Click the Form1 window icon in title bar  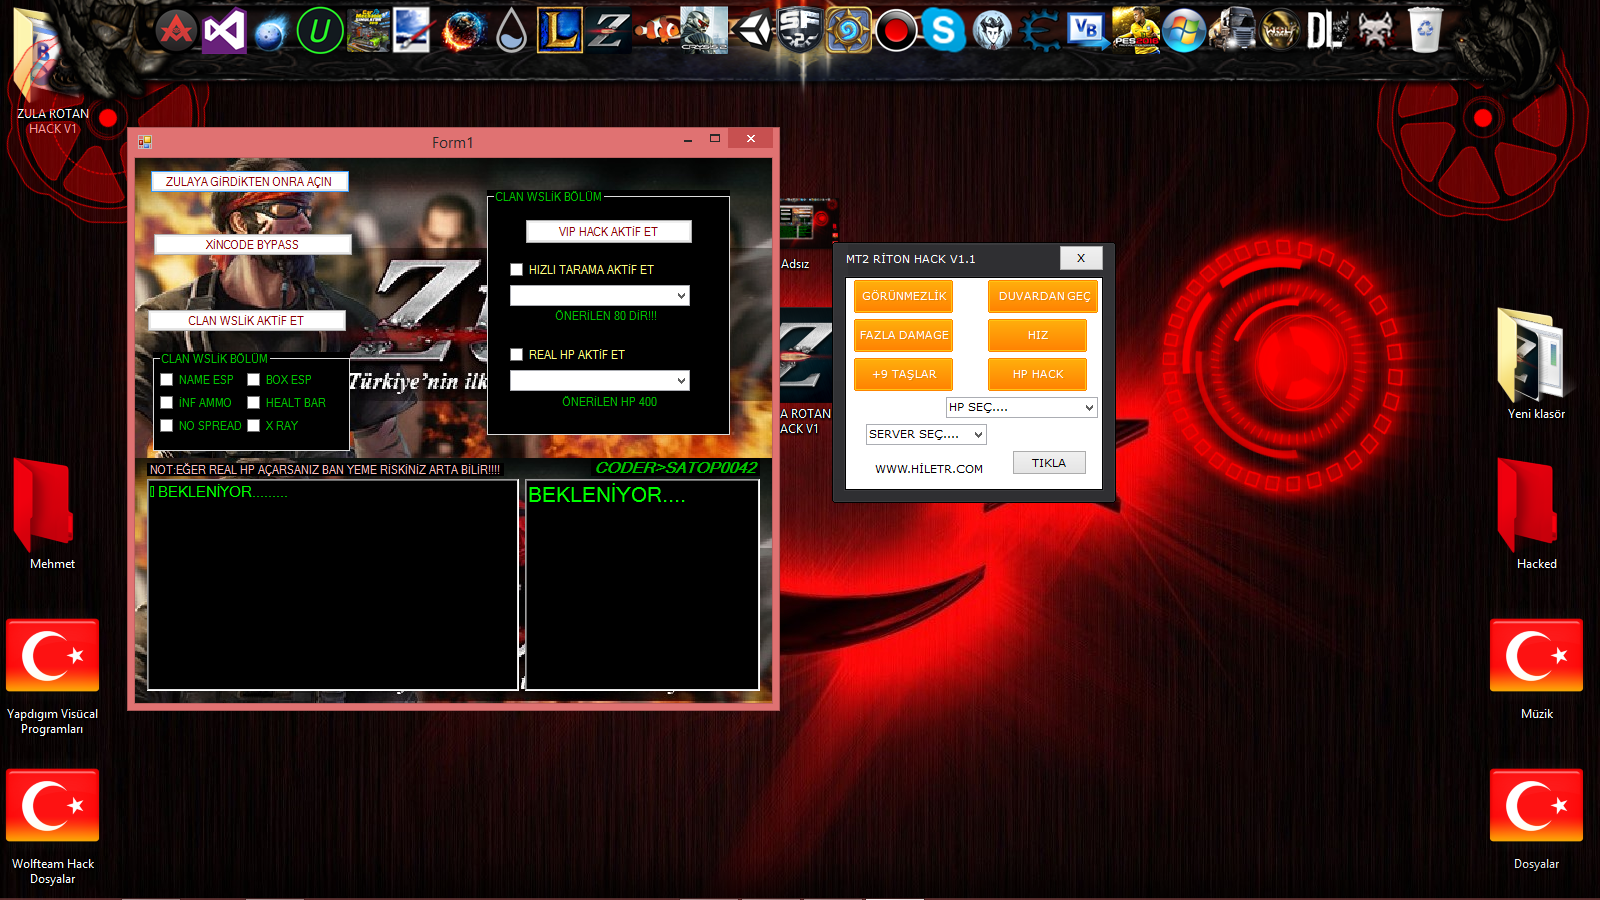tap(145, 143)
